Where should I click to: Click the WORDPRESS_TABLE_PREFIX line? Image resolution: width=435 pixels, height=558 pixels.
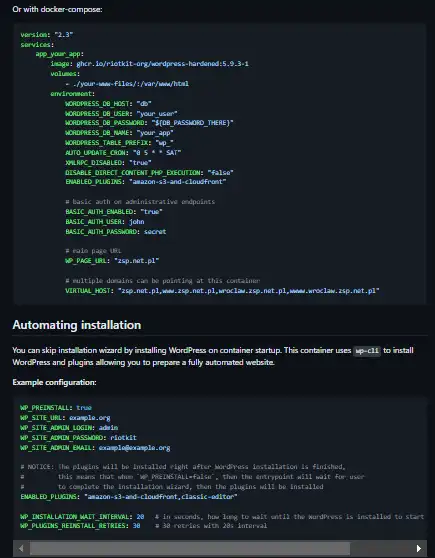[119, 143]
